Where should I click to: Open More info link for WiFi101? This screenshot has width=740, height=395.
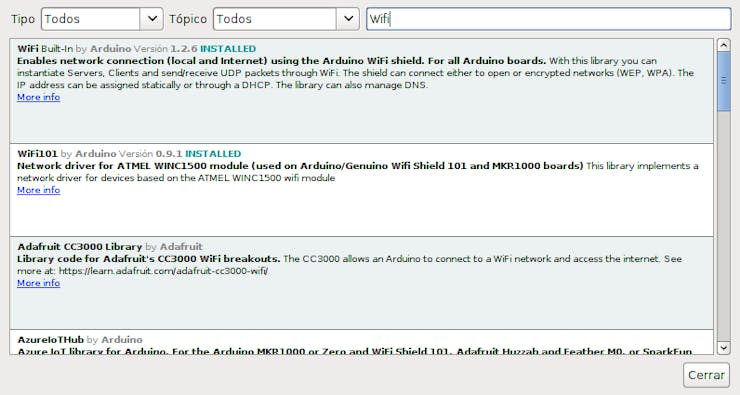pos(39,190)
